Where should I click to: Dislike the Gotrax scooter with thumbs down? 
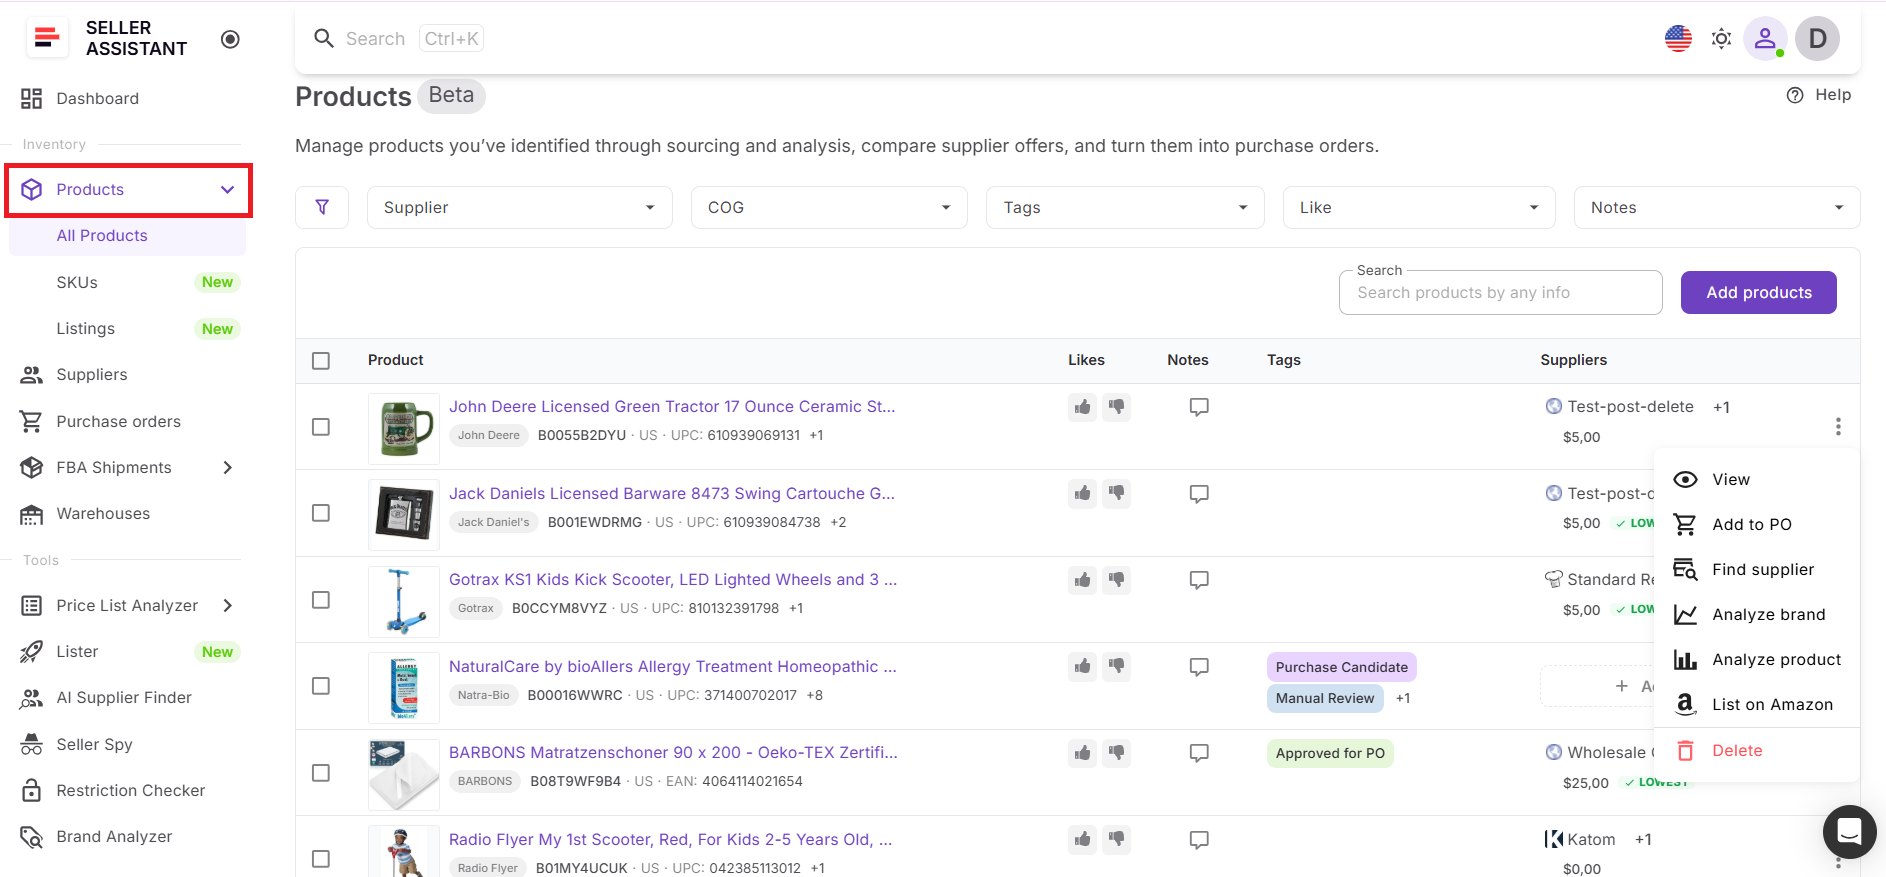coord(1116,580)
